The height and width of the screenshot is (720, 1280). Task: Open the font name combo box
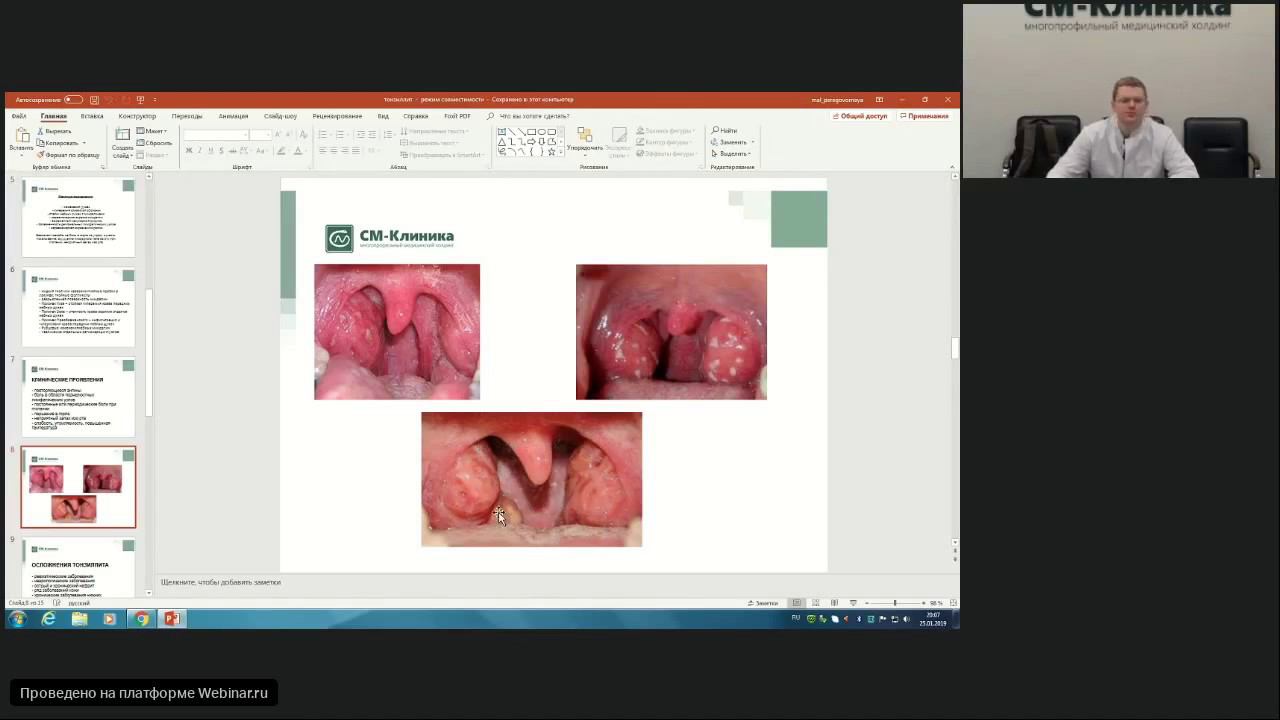click(216, 135)
